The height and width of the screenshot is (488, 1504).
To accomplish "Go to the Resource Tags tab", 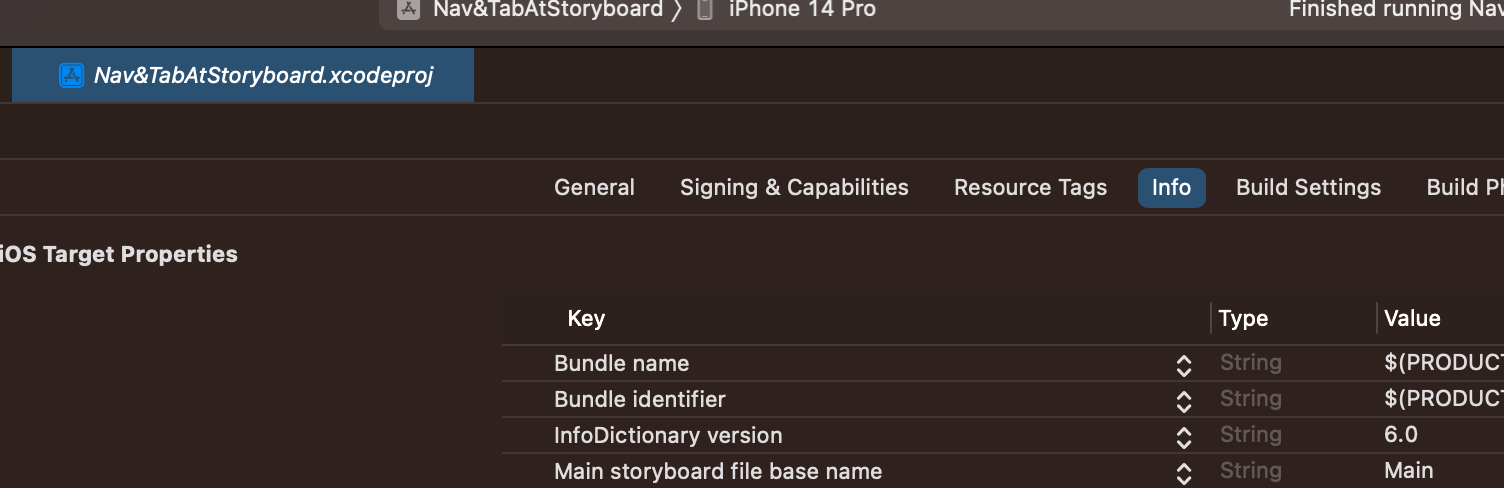I will (x=1030, y=188).
